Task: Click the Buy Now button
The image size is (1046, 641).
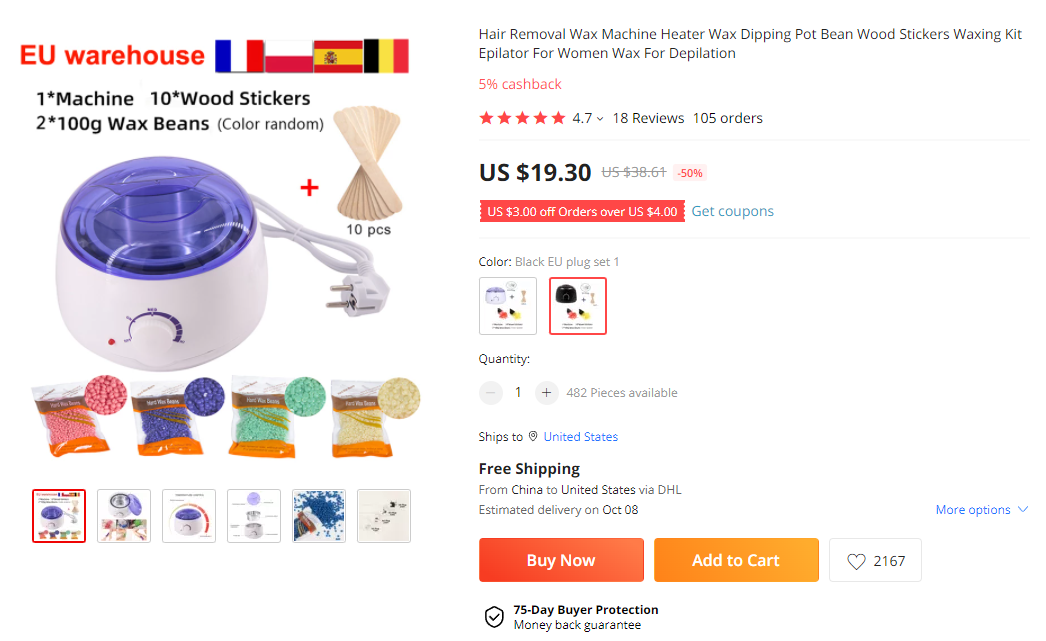Action: coord(561,560)
